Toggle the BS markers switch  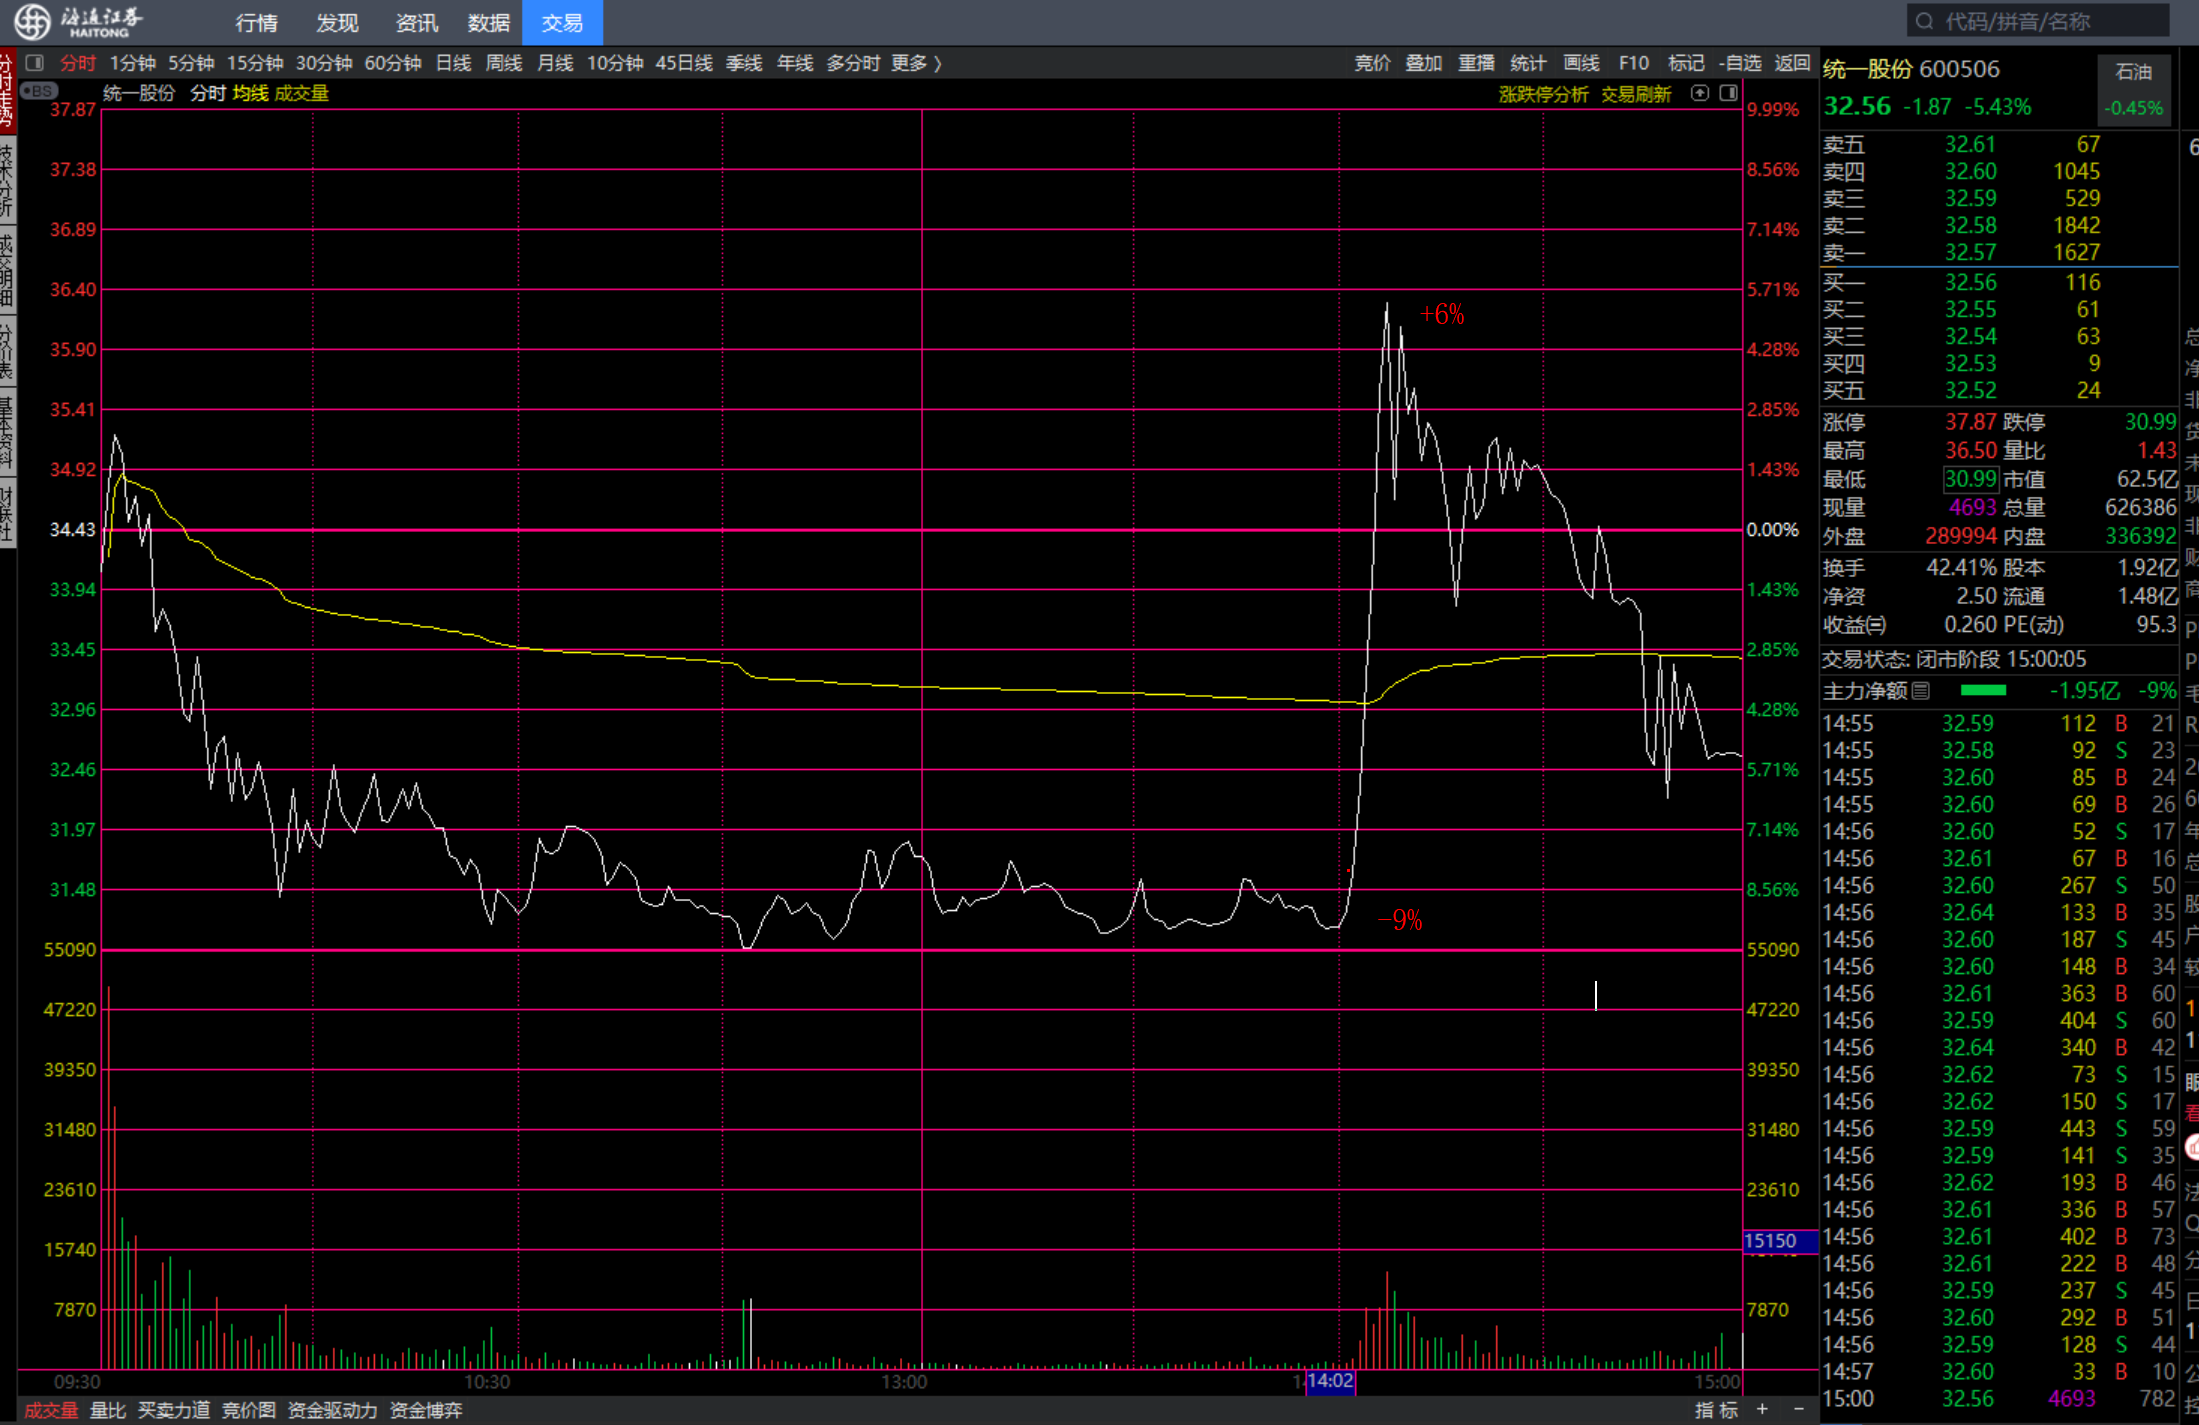(39, 92)
